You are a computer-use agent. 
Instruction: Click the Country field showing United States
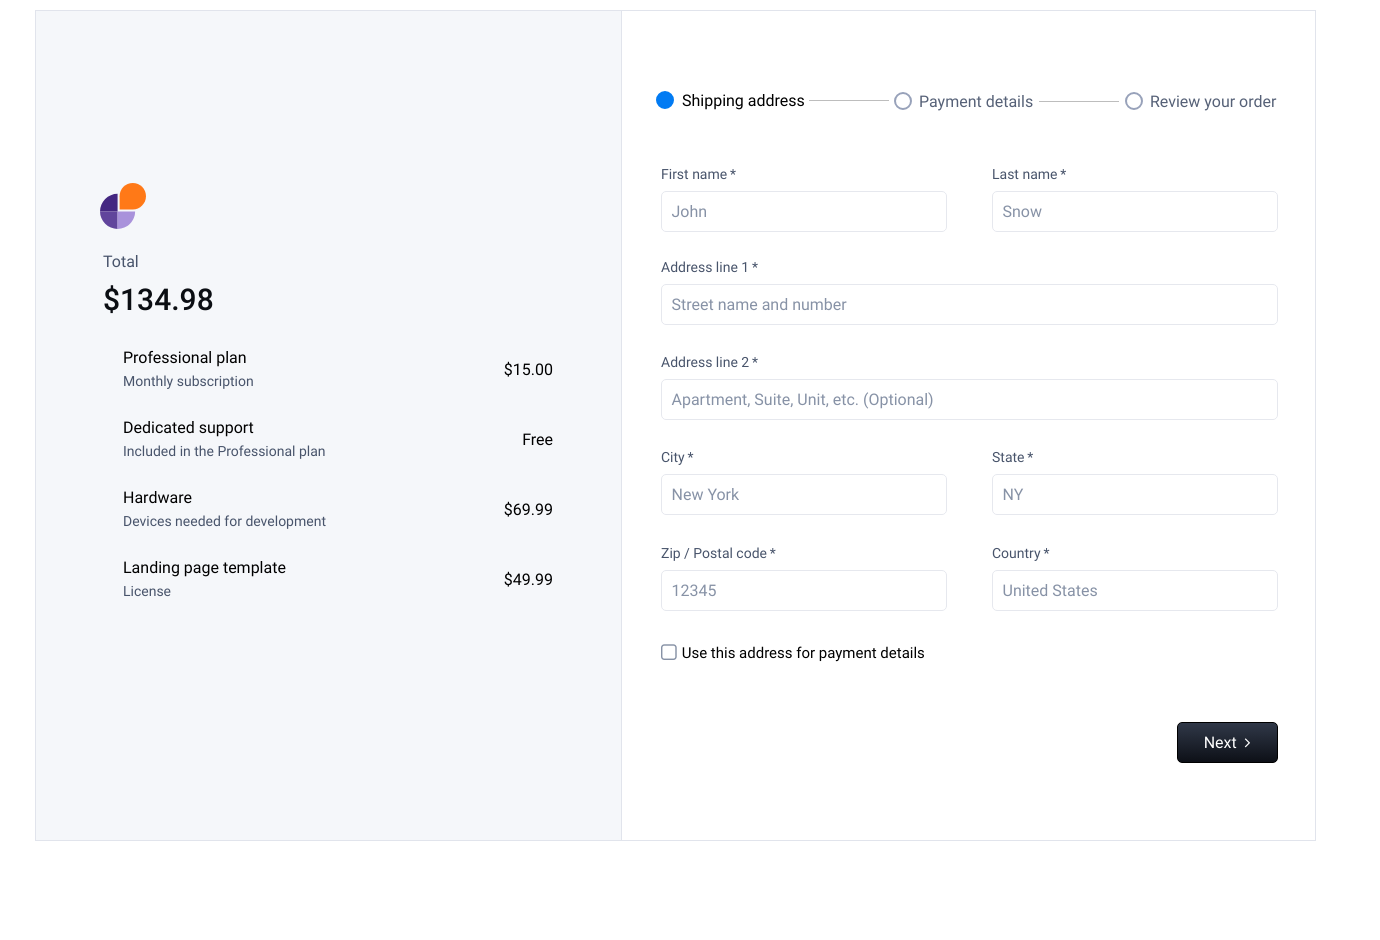(1134, 590)
